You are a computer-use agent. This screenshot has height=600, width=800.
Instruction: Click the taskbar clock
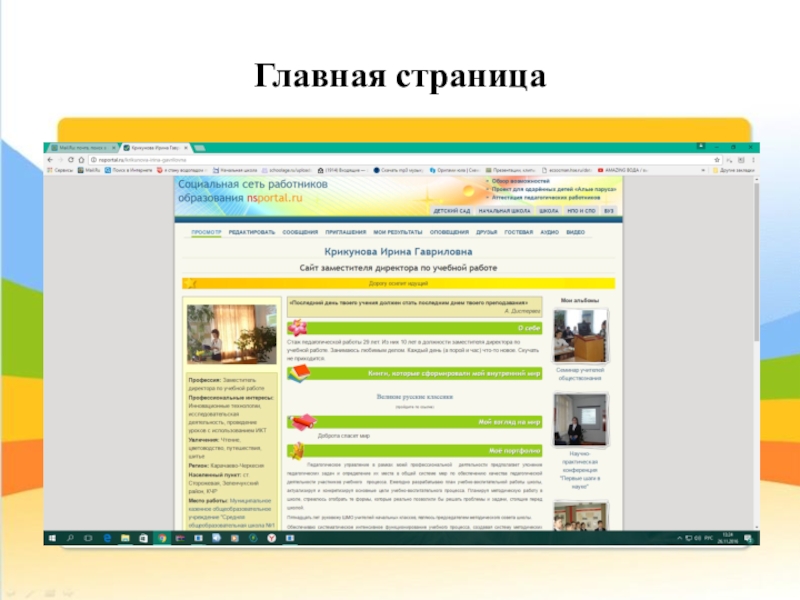[728, 538]
